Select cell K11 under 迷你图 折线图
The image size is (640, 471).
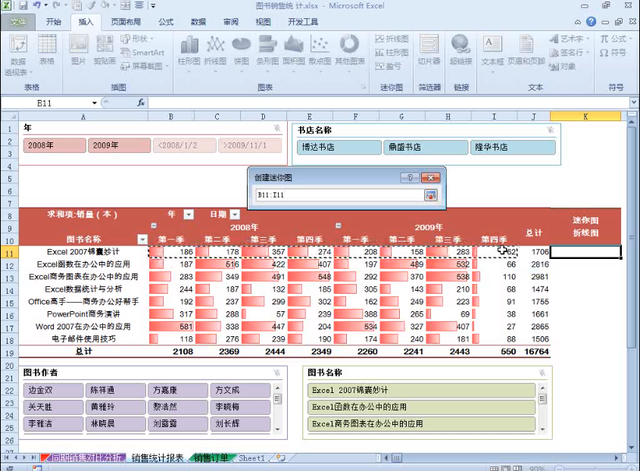pyautogui.click(x=585, y=252)
